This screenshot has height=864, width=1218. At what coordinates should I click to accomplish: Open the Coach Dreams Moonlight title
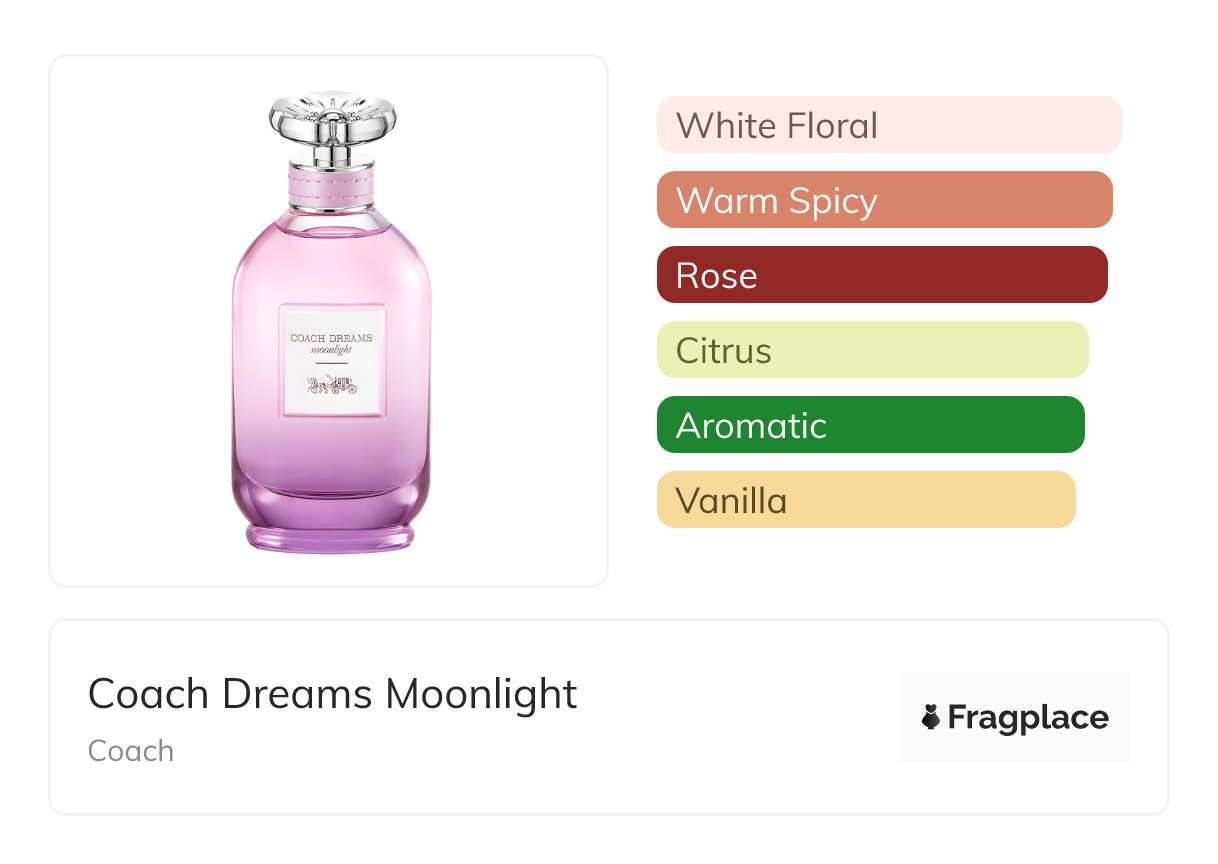(333, 693)
